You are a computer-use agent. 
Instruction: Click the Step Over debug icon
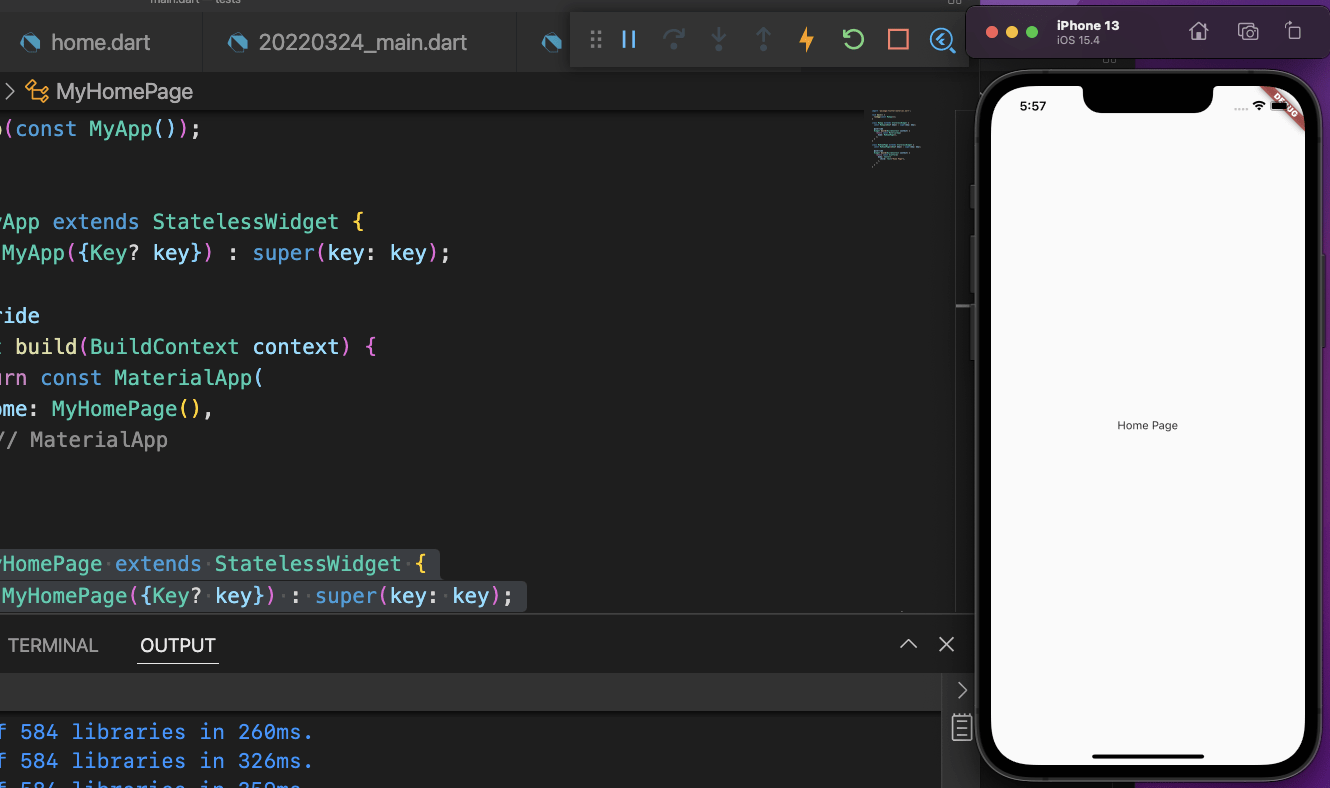(674, 40)
